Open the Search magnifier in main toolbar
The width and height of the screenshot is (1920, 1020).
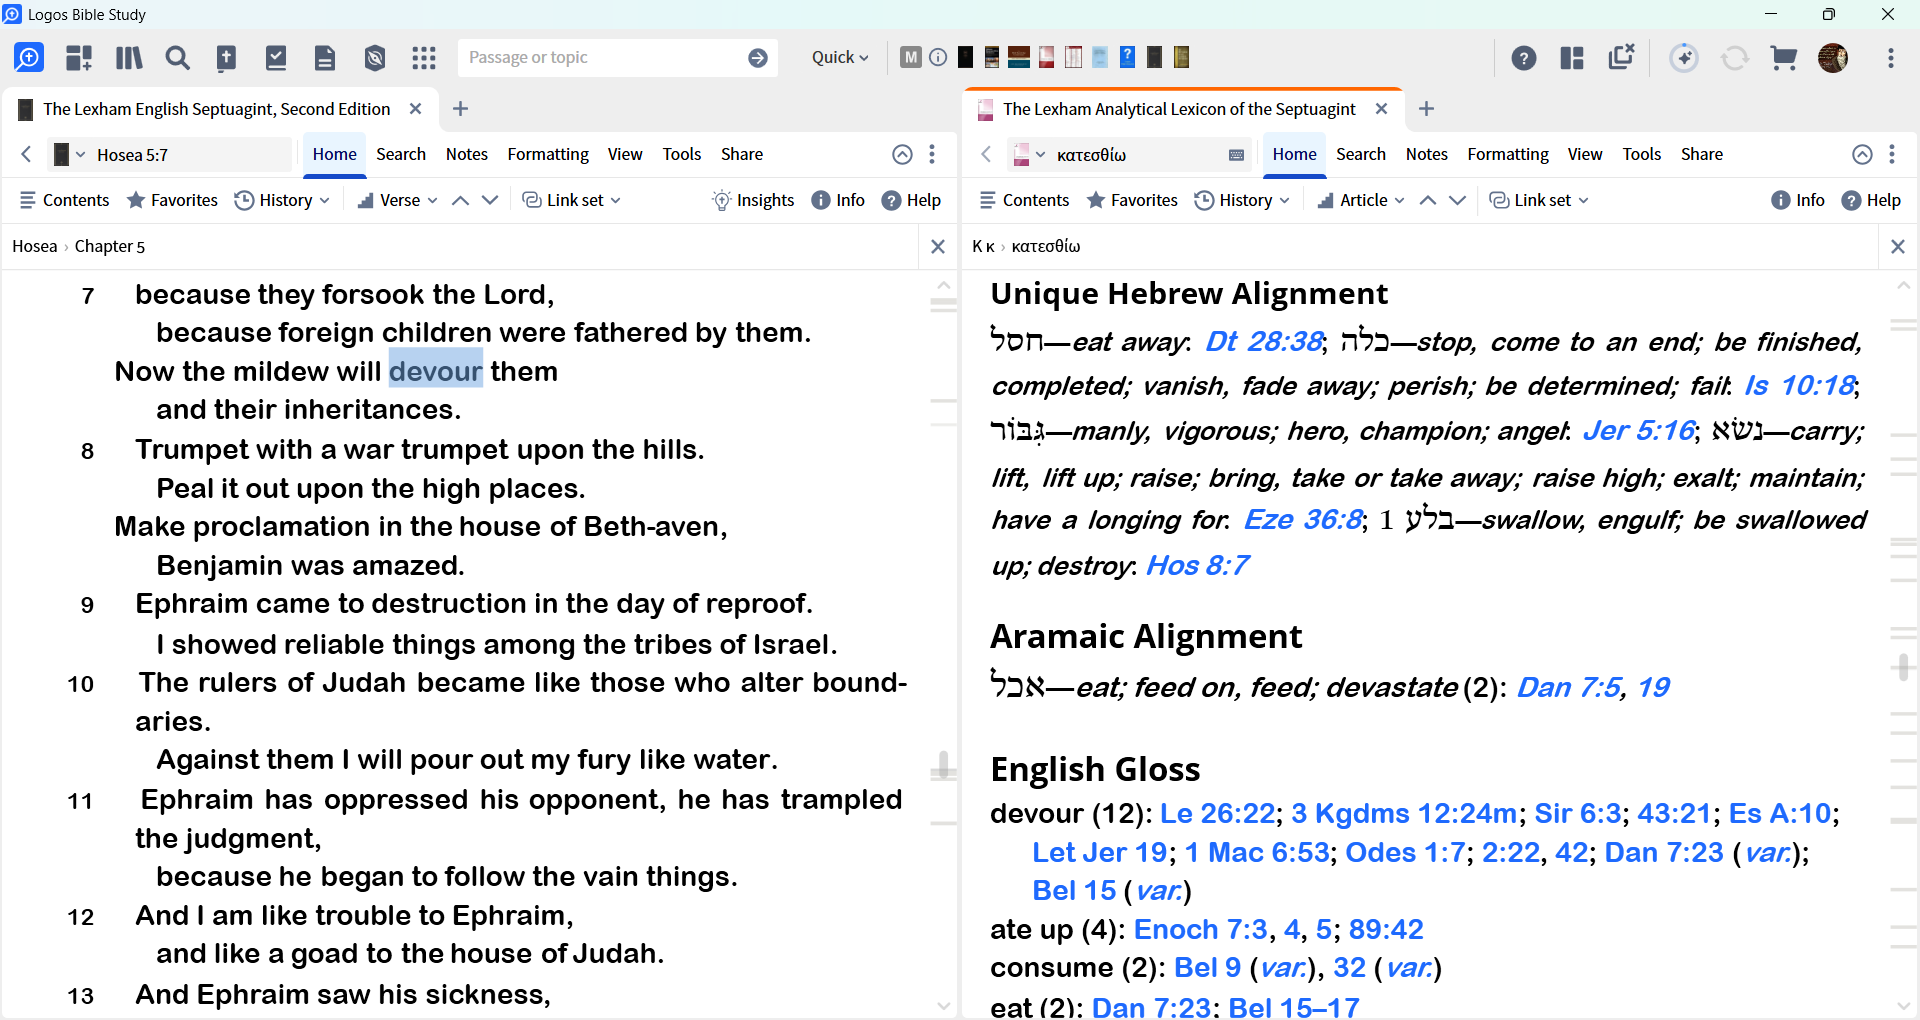[x=178, y=58]
